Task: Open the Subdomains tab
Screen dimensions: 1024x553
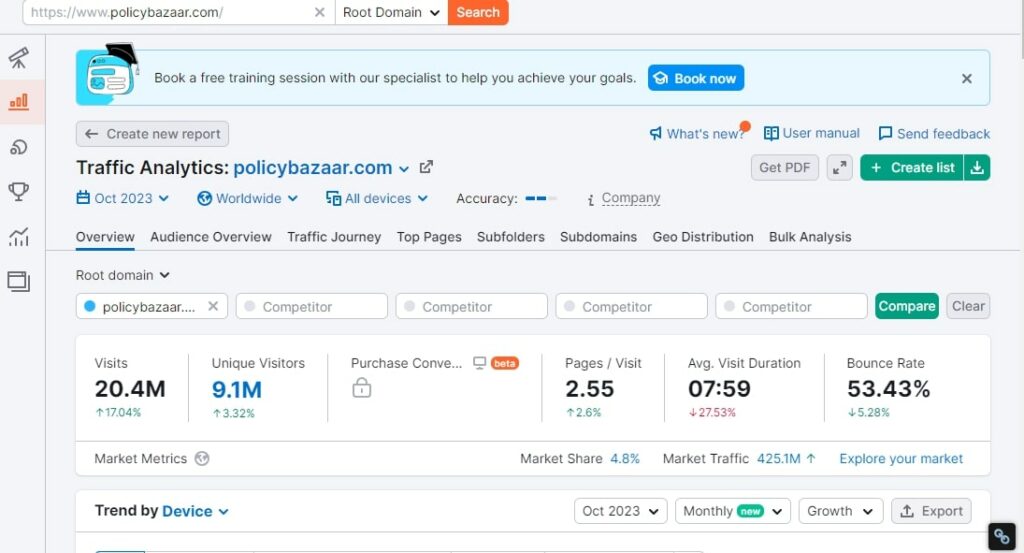Action: [598, 237]
